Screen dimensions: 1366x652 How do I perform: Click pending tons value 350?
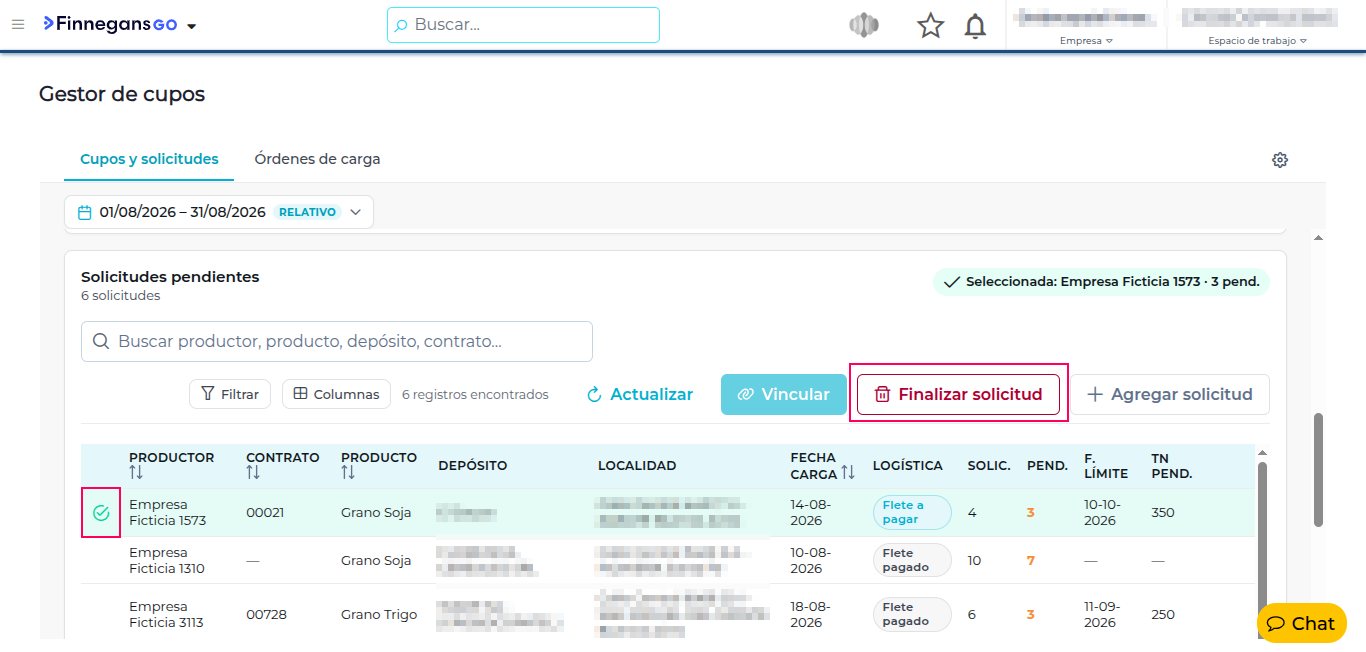click(1163, 512)
